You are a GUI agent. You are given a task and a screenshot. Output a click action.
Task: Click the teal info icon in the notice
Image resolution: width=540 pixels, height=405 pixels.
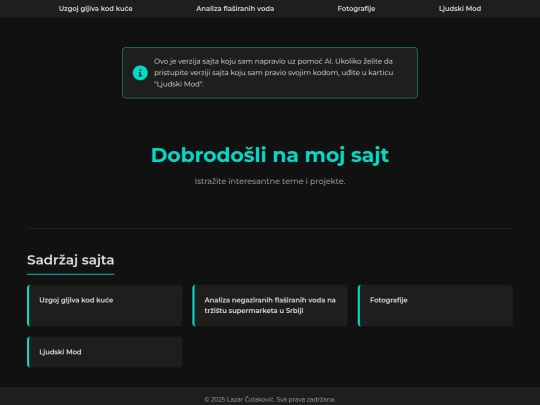click(x=140, y=73)
